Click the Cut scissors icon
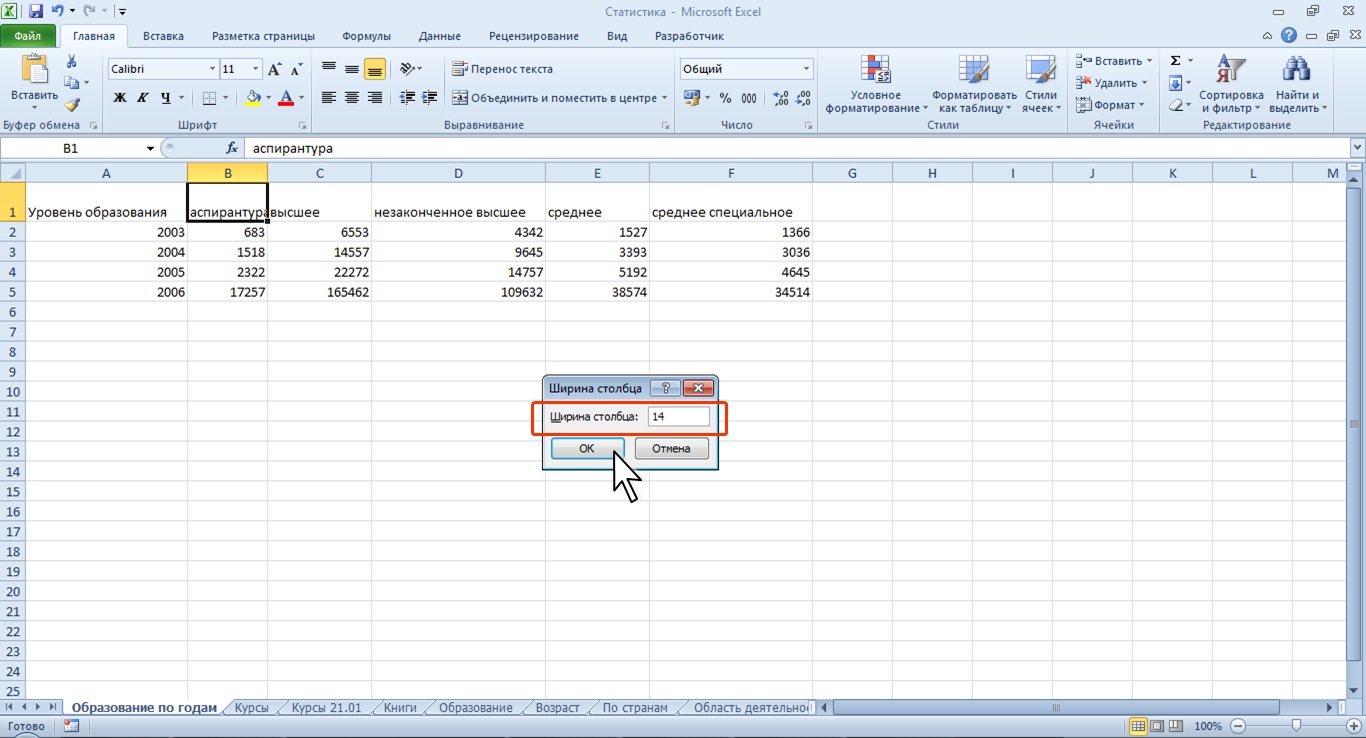Viewport: 1366px width, 738px height. (x=71, y=62)
